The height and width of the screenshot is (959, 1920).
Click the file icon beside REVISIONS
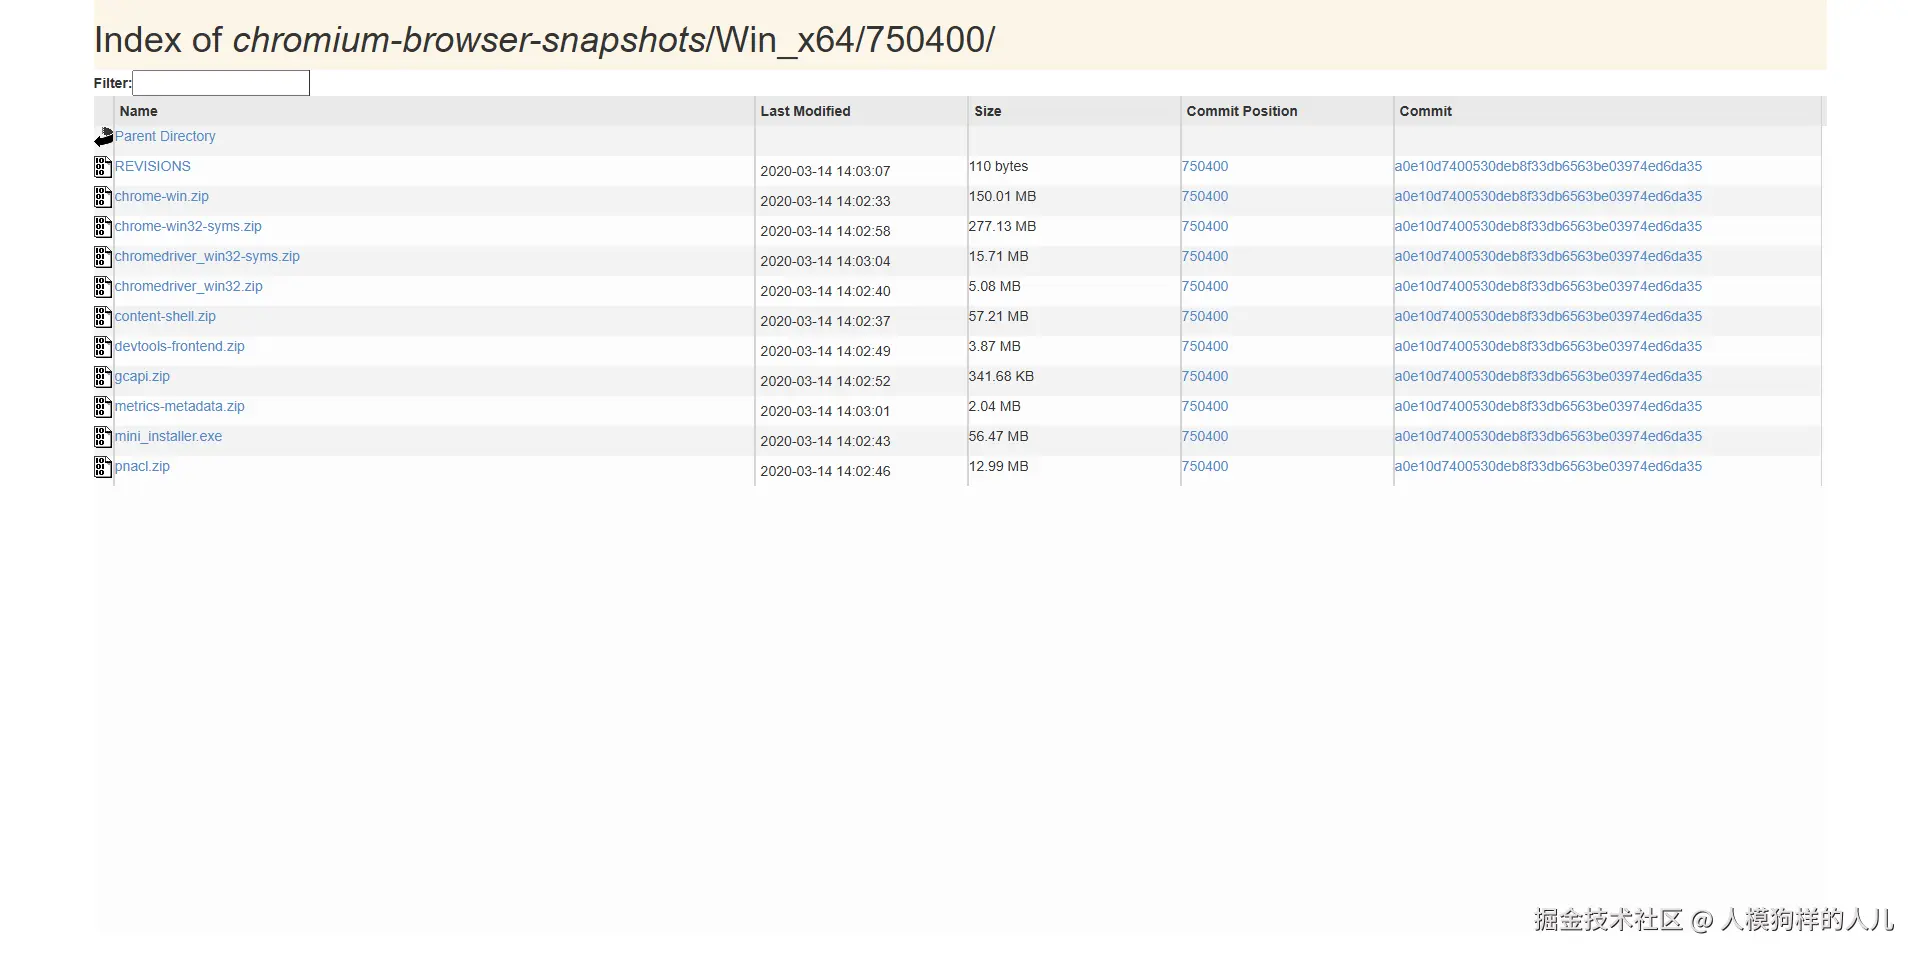102,167
